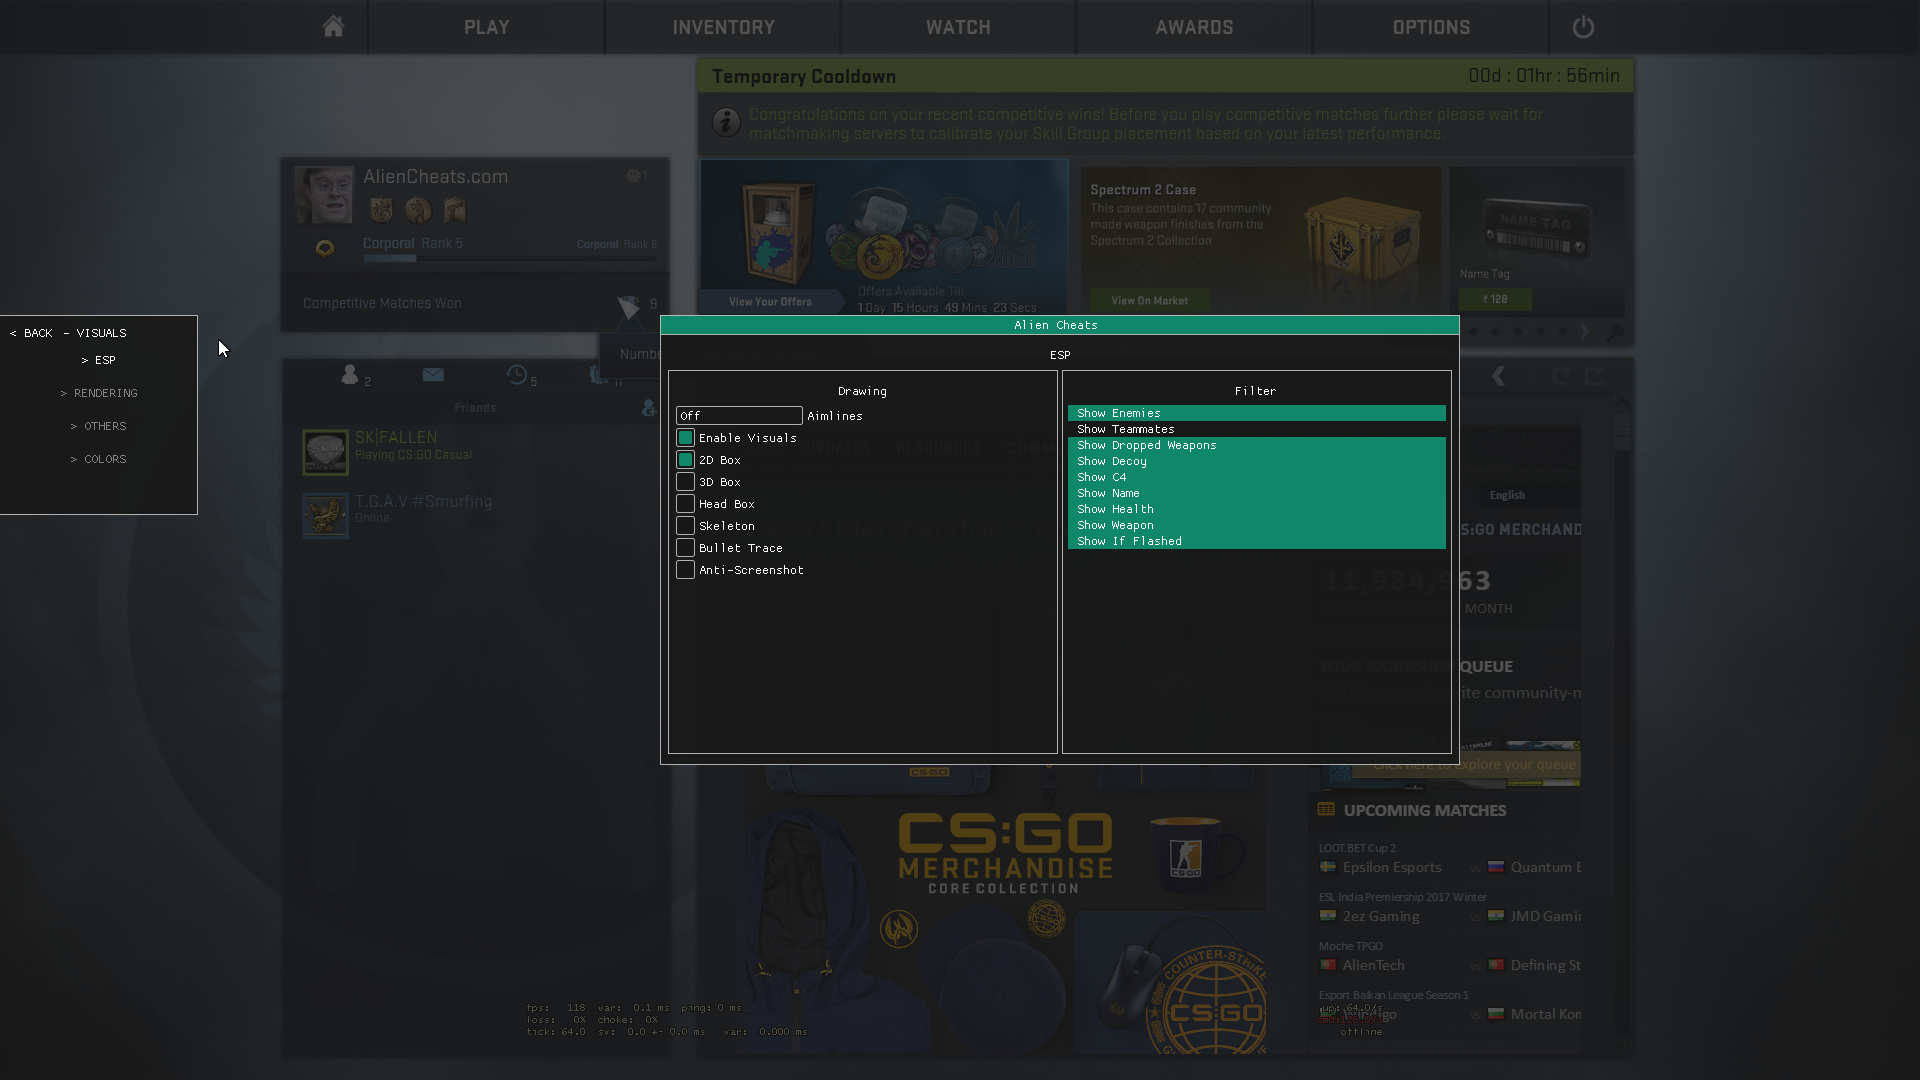The width and height of the screenshot is (1920, 1080).
Task: Click the power quit icon
Action: [x=1582, y=27]
